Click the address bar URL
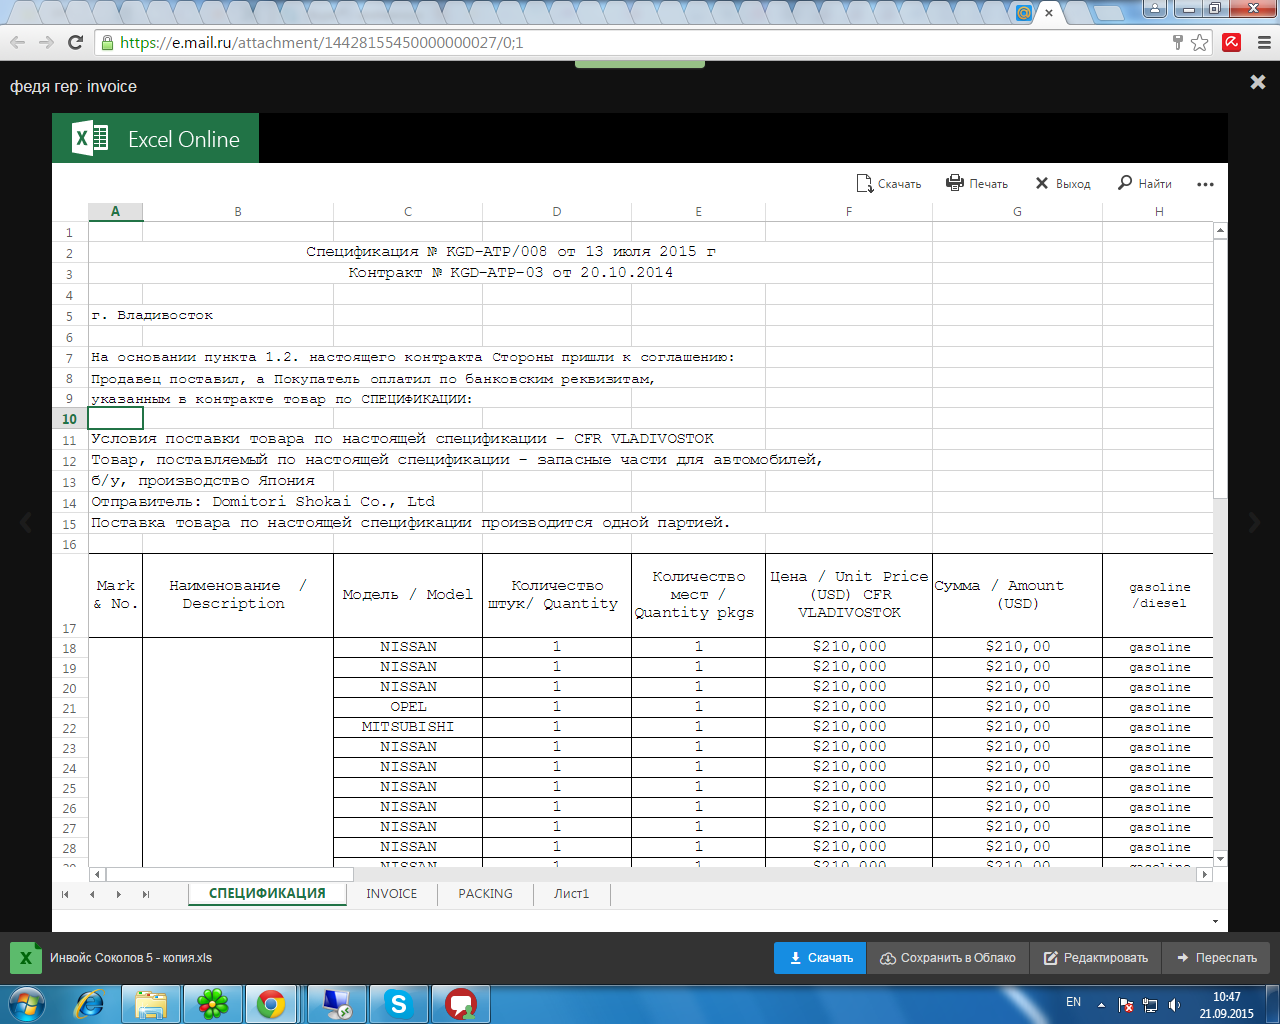The image size is (1280, 1024). pyautogui.click(x=321, y=43)
